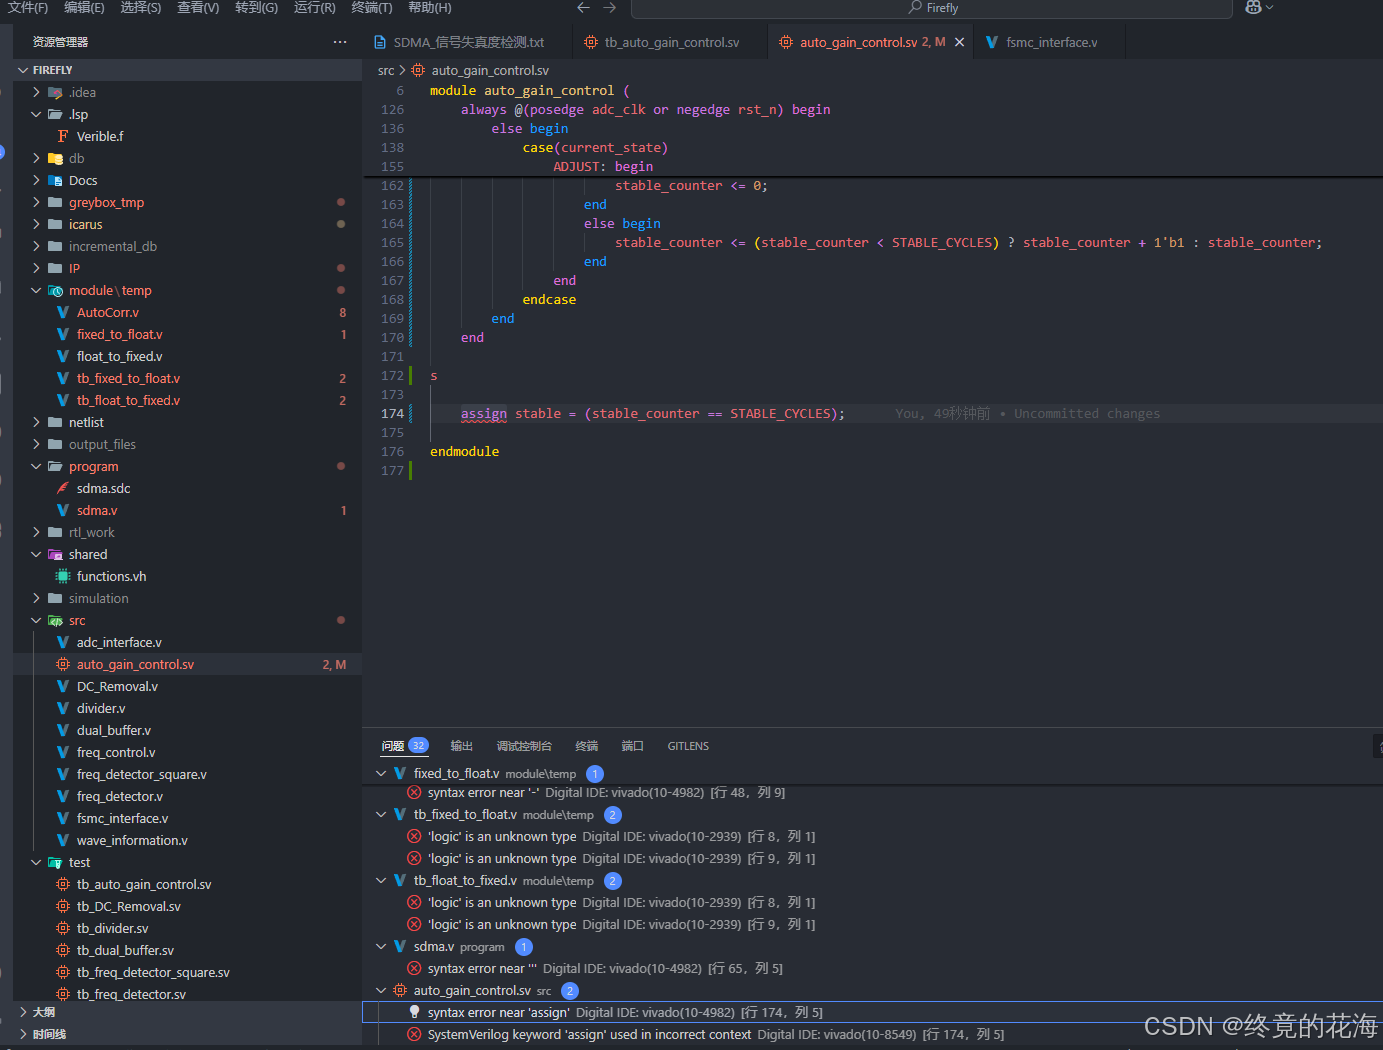Open the GITLENS panel tab
Screen dimensions: 1383x1050
(x=688, y=746)
